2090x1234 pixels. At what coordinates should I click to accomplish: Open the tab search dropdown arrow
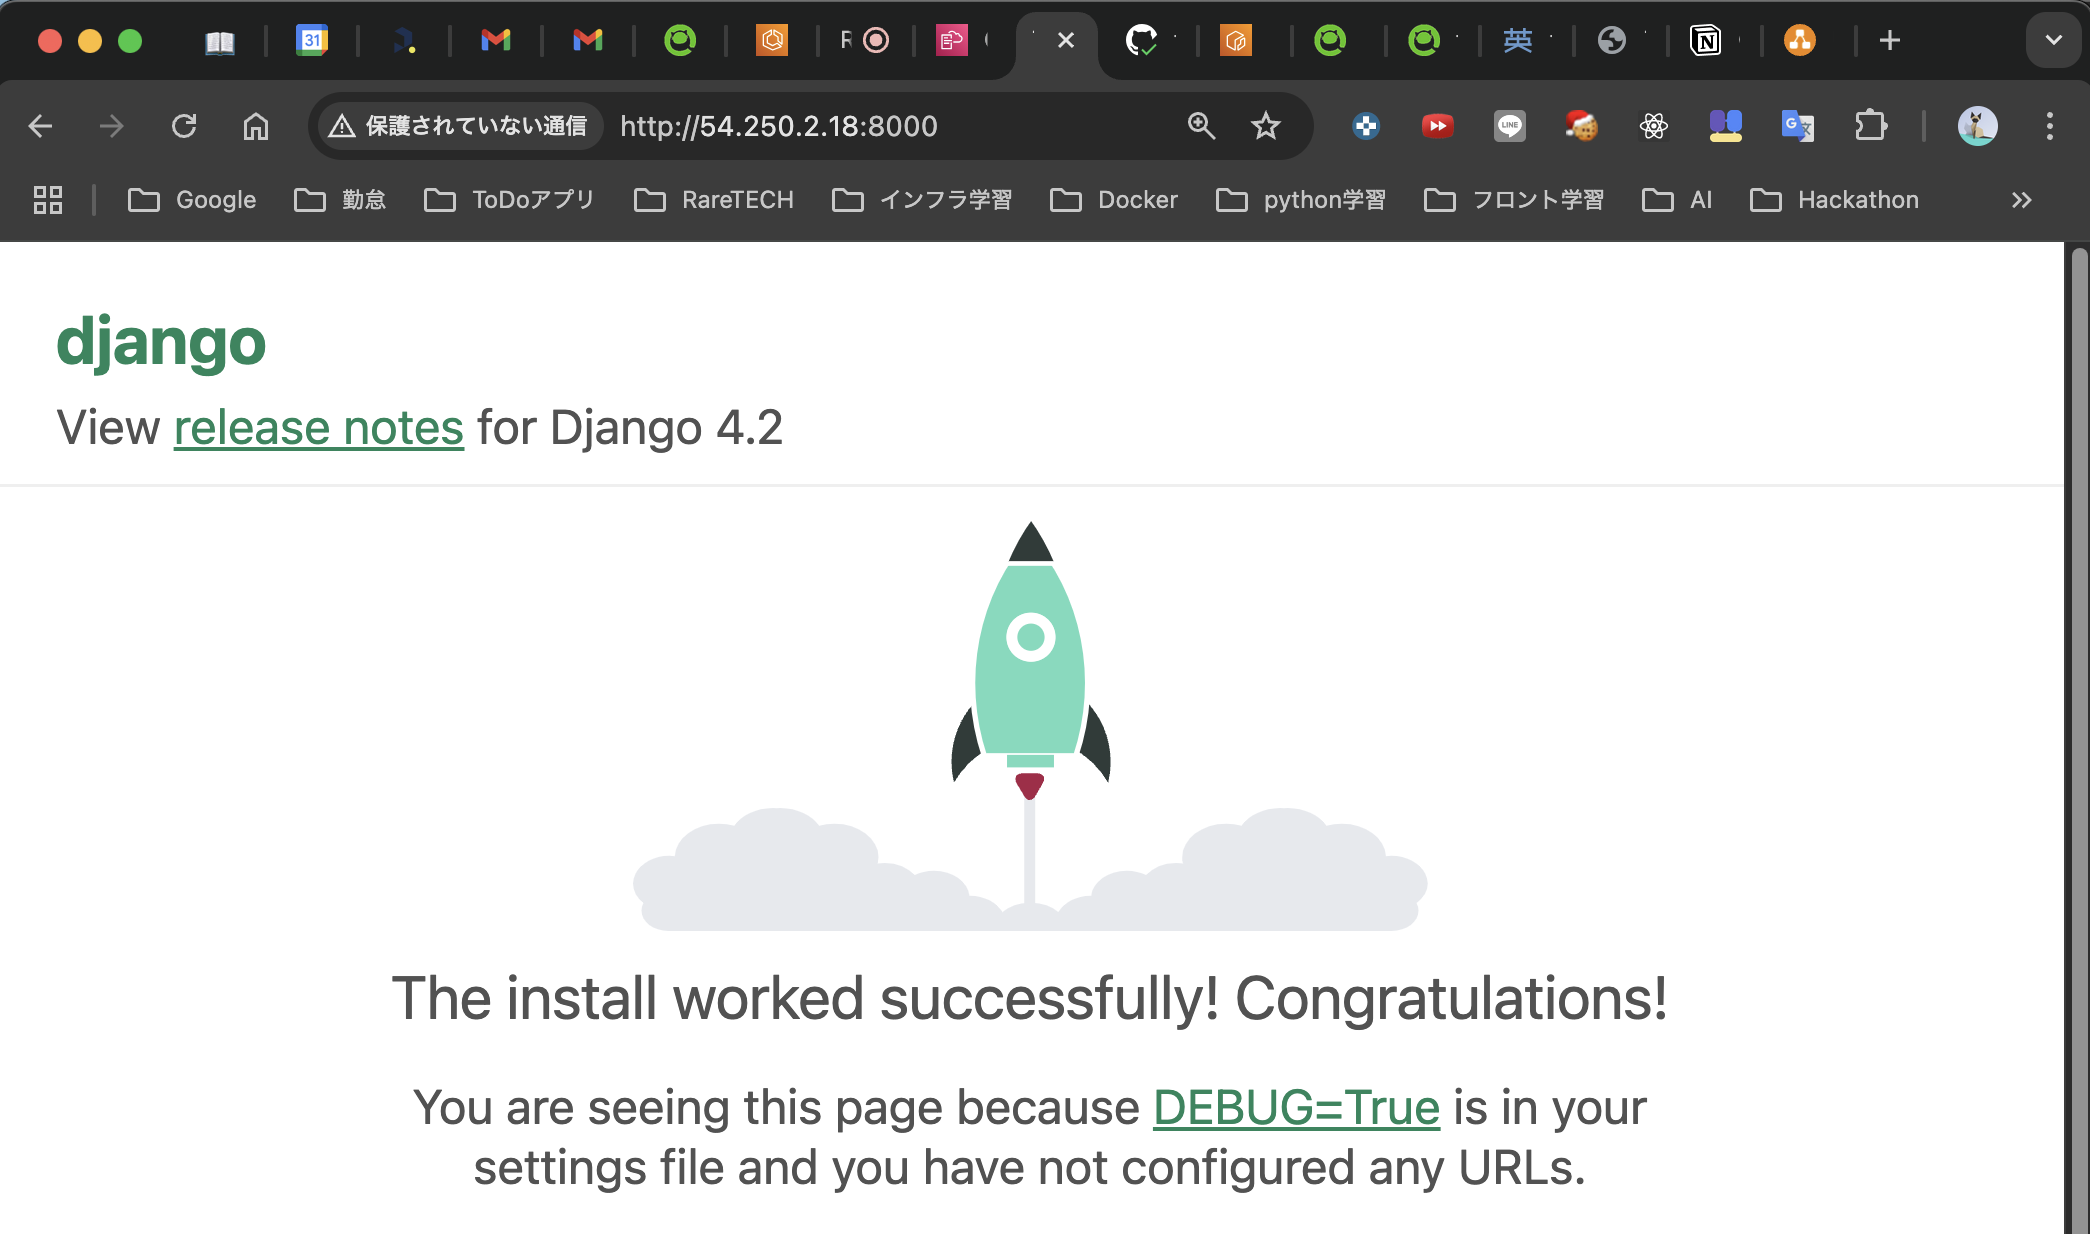click(2054, 40)
